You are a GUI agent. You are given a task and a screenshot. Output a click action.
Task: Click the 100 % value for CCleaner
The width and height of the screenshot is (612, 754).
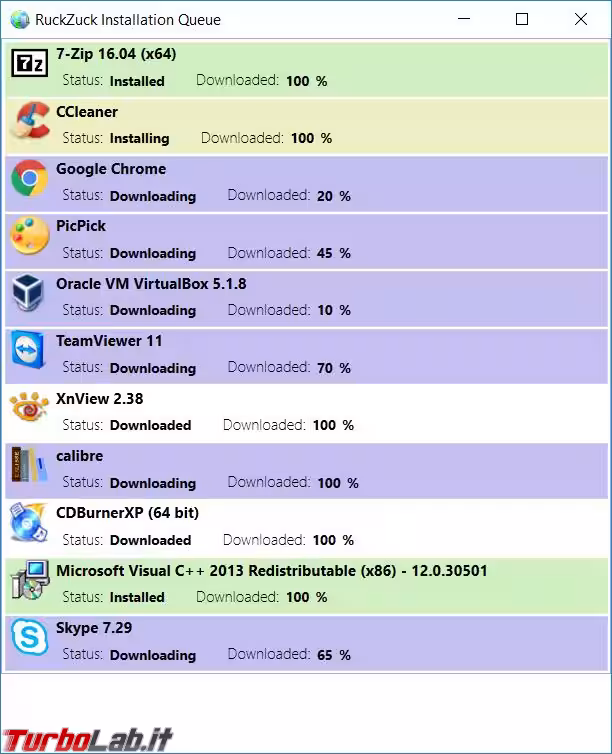coord(312,138)
